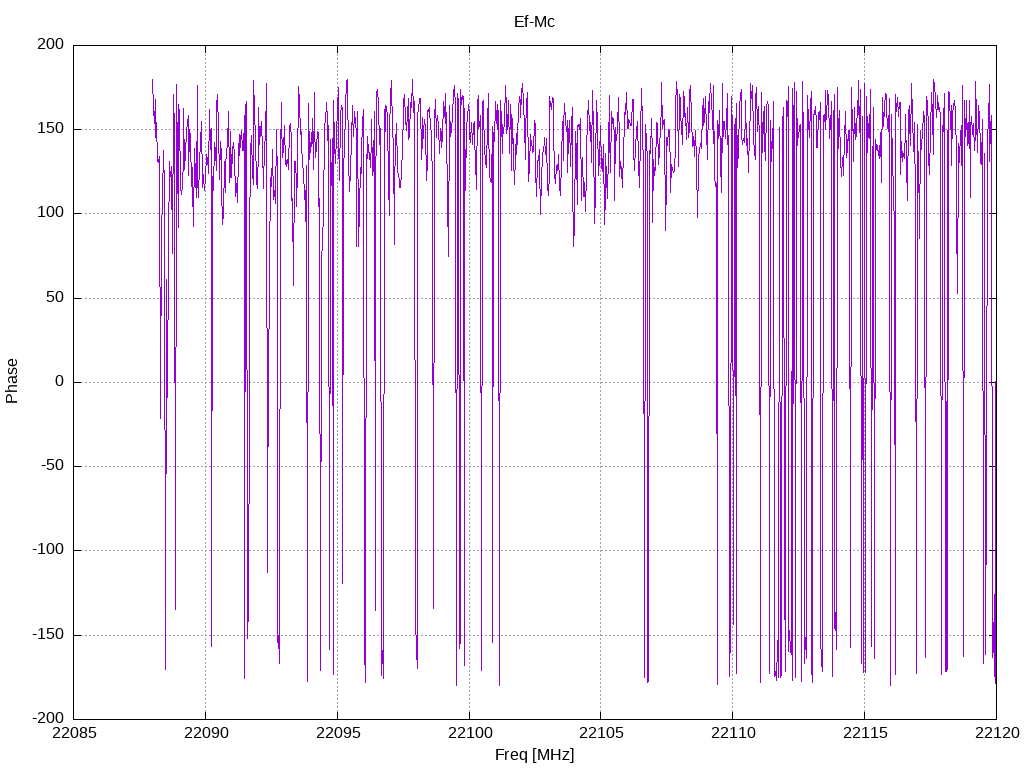Click the x-axis tick label '22120'
The width and height of the screenshot is (1024, 768).
[x=997, y=733]
